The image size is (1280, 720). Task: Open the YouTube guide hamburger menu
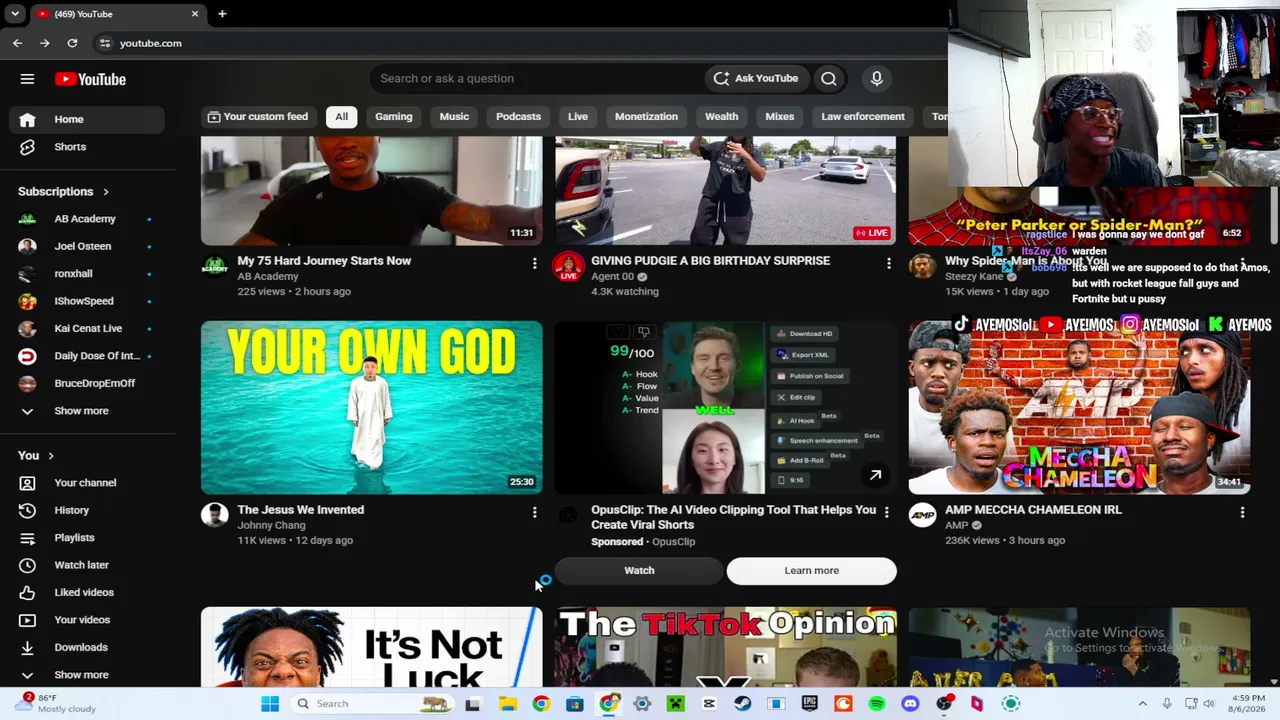27,79
